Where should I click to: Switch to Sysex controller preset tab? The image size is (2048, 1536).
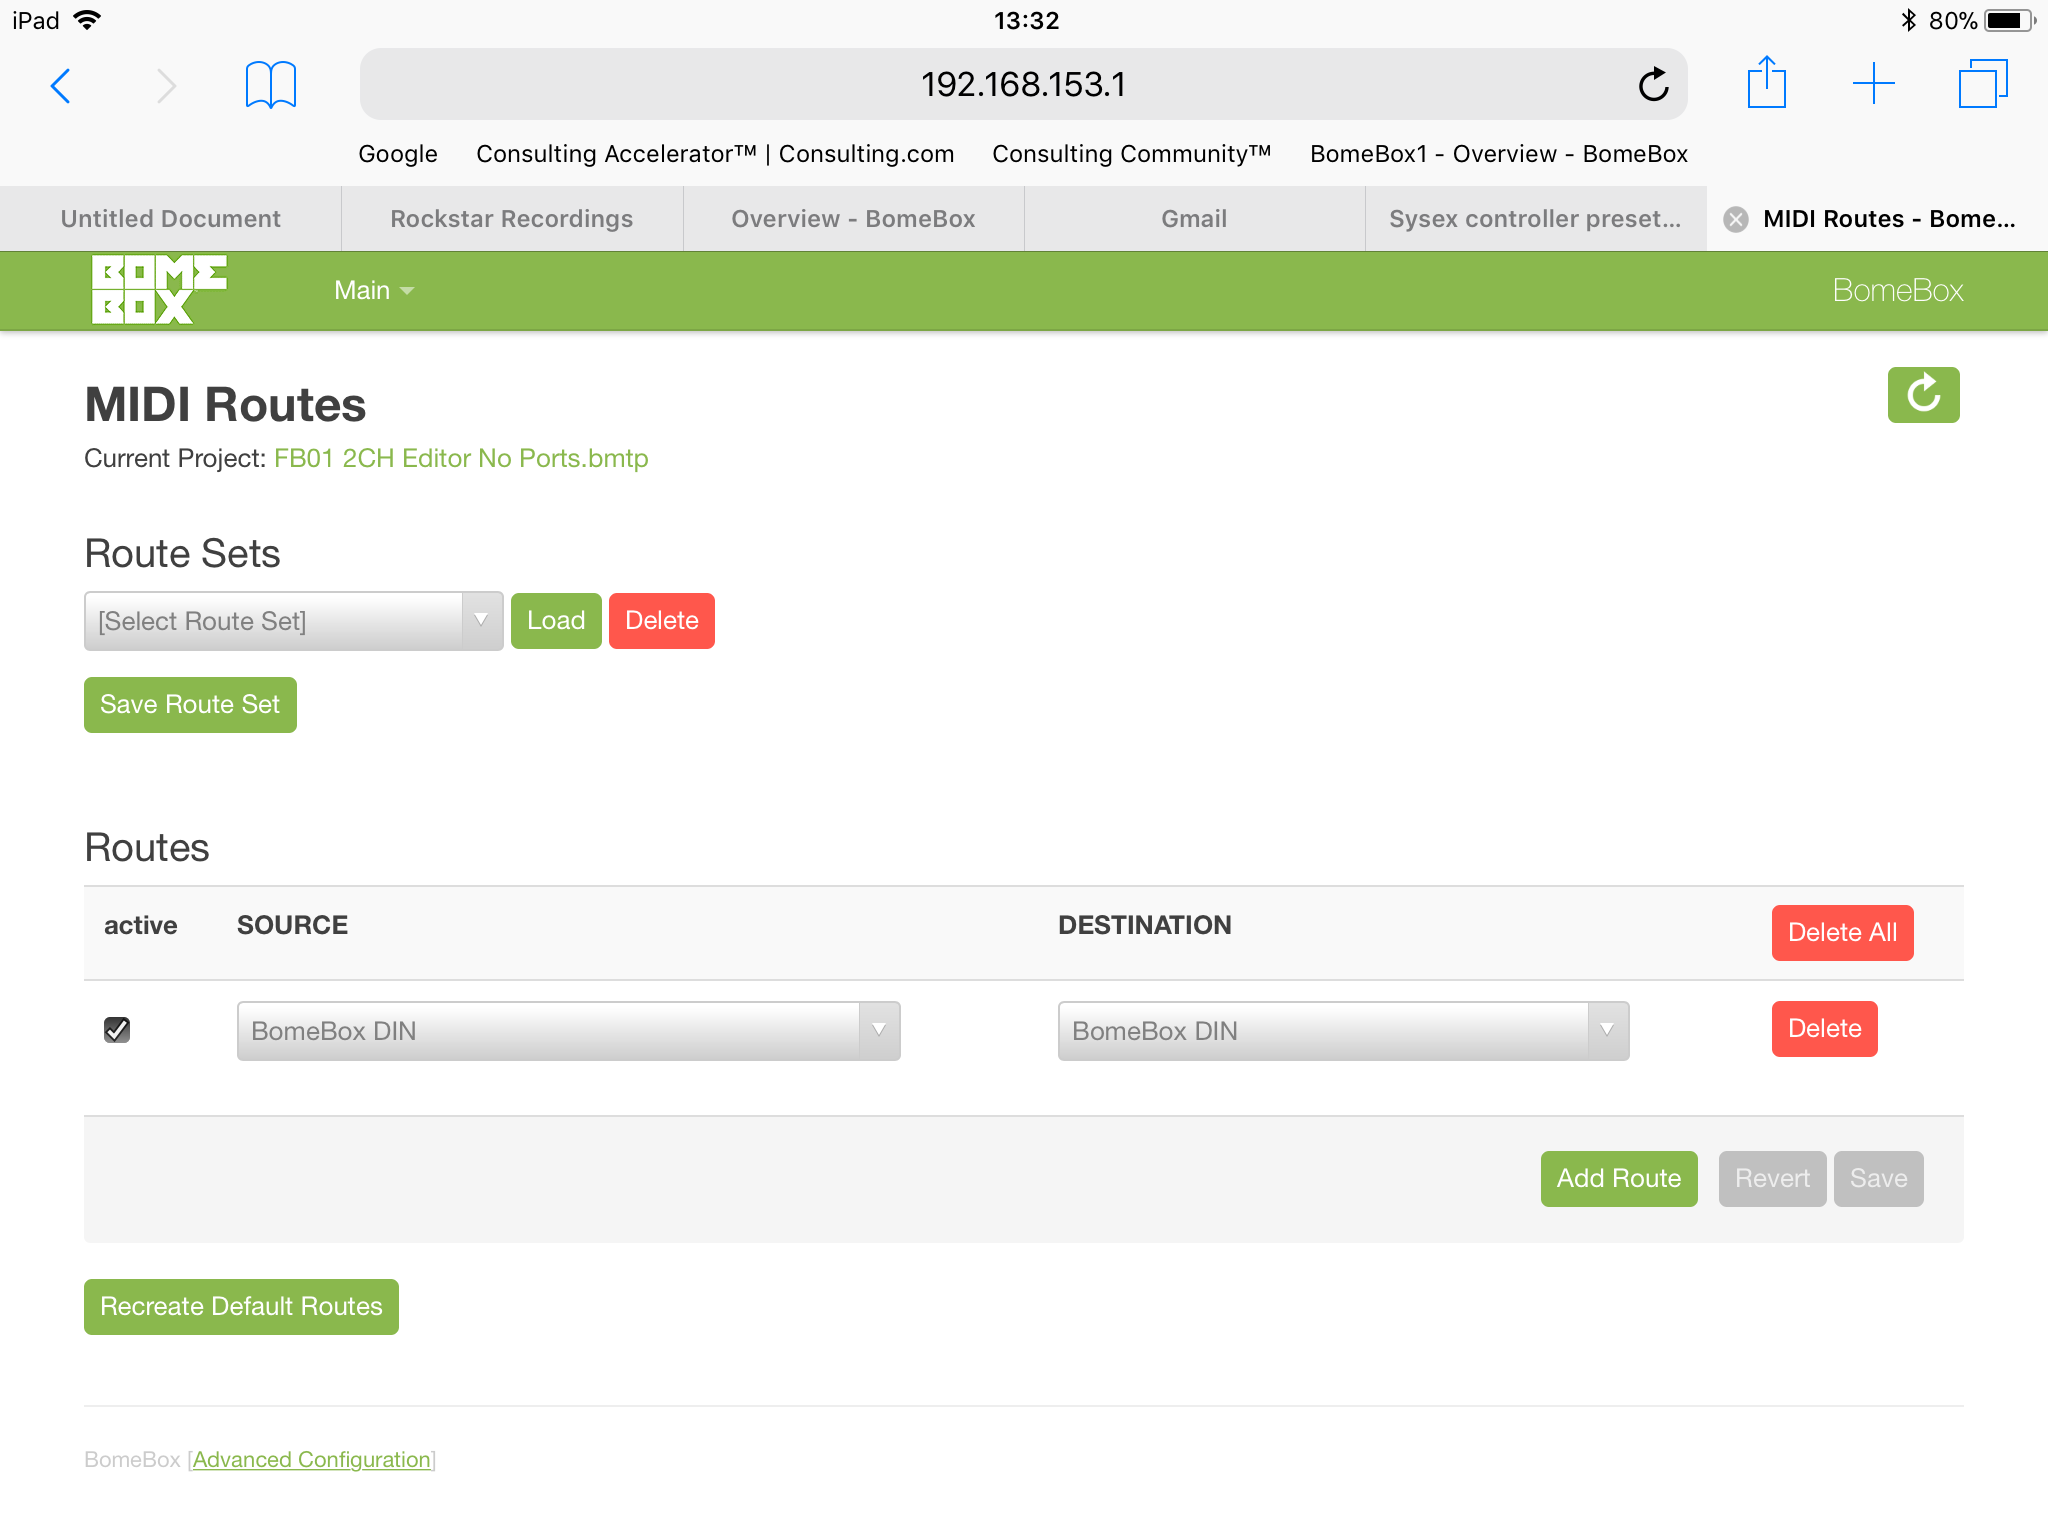pyautogui.click(x=1535, y=219)
